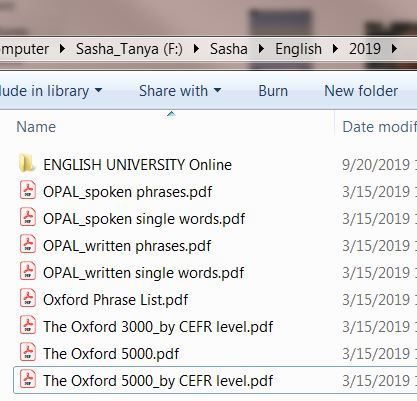The height and width of the screenshot is (401, 417).
Task: Sort files by Date modified column header
Action: click(380, 127)
